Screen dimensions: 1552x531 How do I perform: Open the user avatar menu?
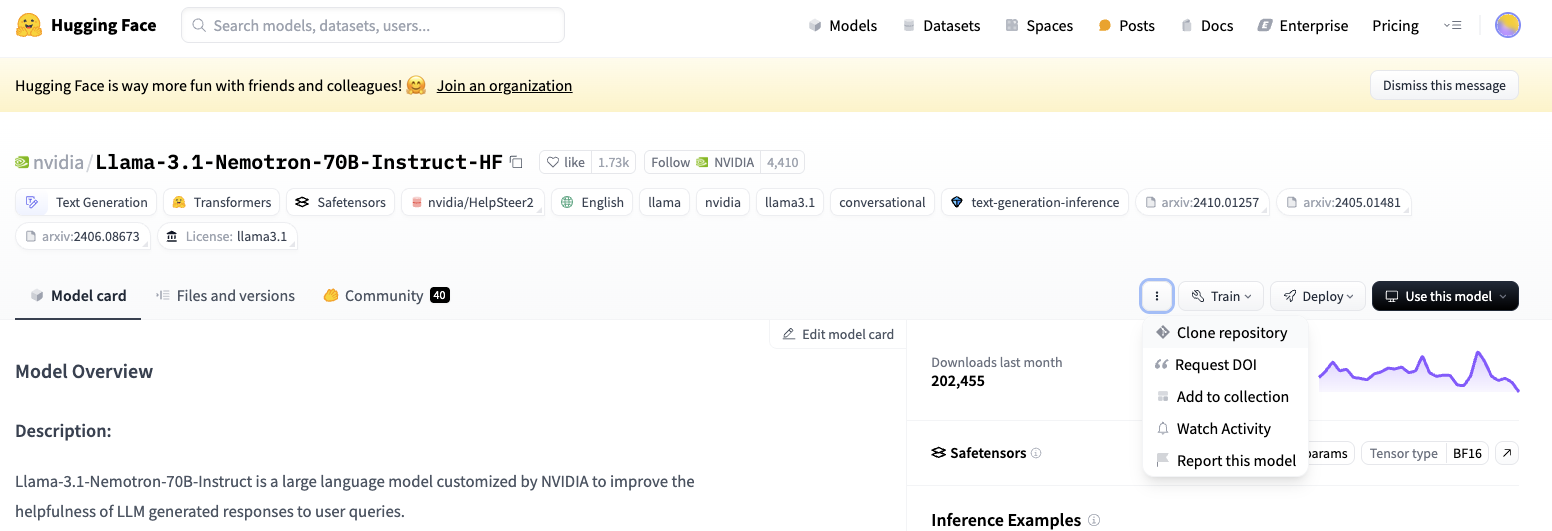[1507, 25]
